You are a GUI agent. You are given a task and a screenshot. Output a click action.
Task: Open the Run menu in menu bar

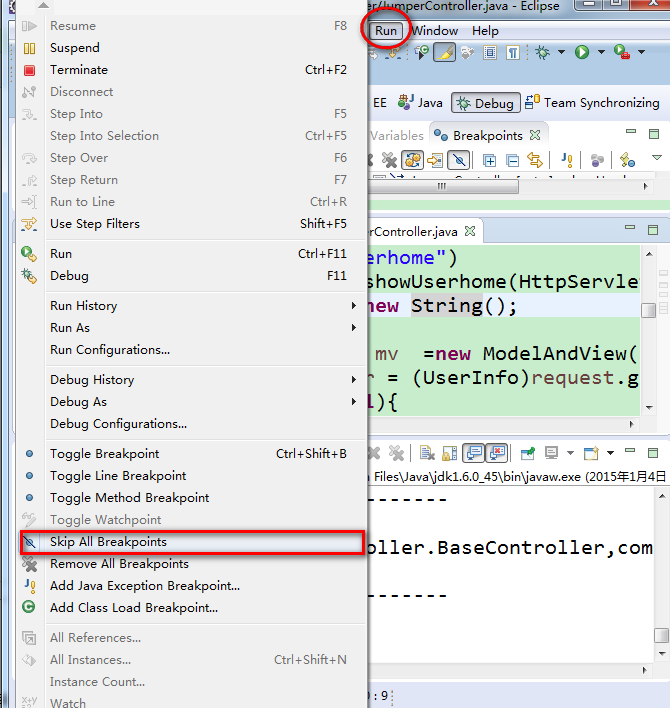pyautogui.click(x=386, y=31)
